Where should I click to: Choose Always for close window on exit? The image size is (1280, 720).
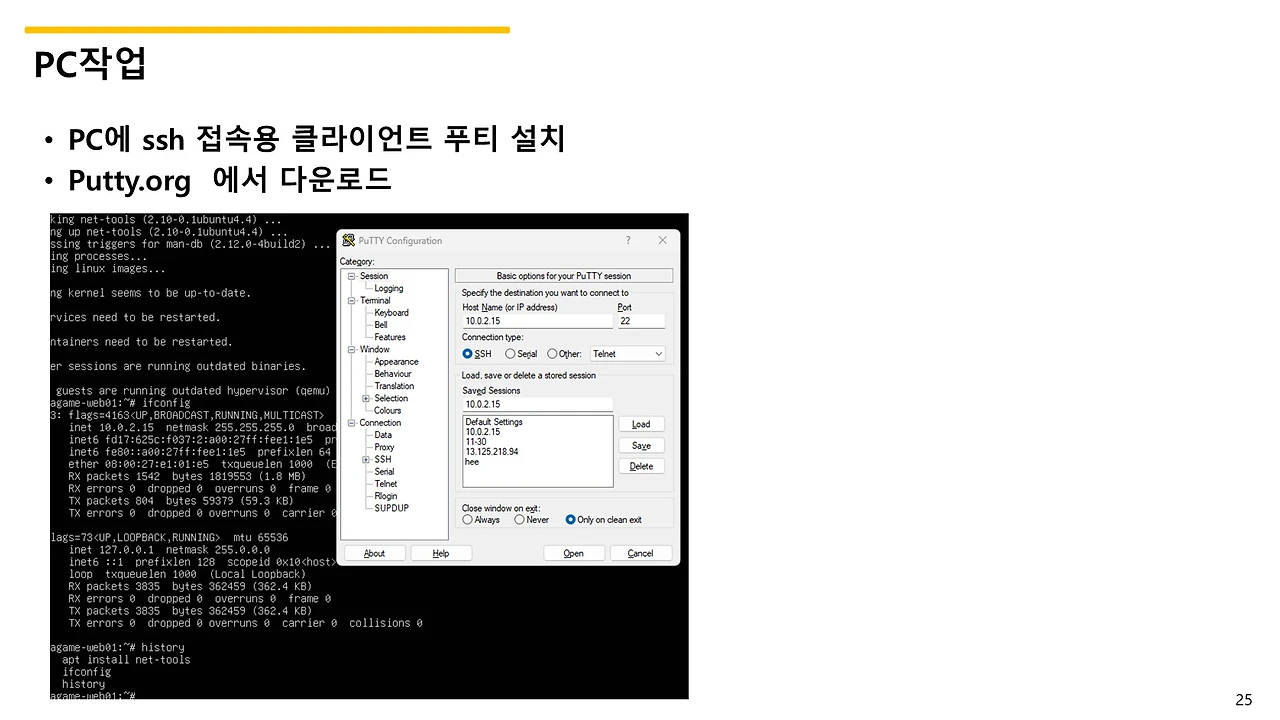point(468,519)
